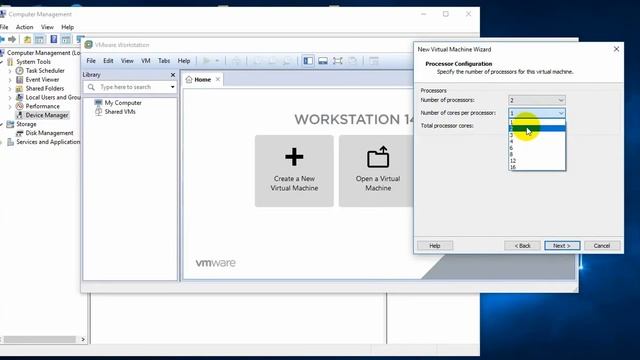Click Next in the New Virtual Machine Wizard
Viewport: 640px width, 360px height.
(562, 246)
